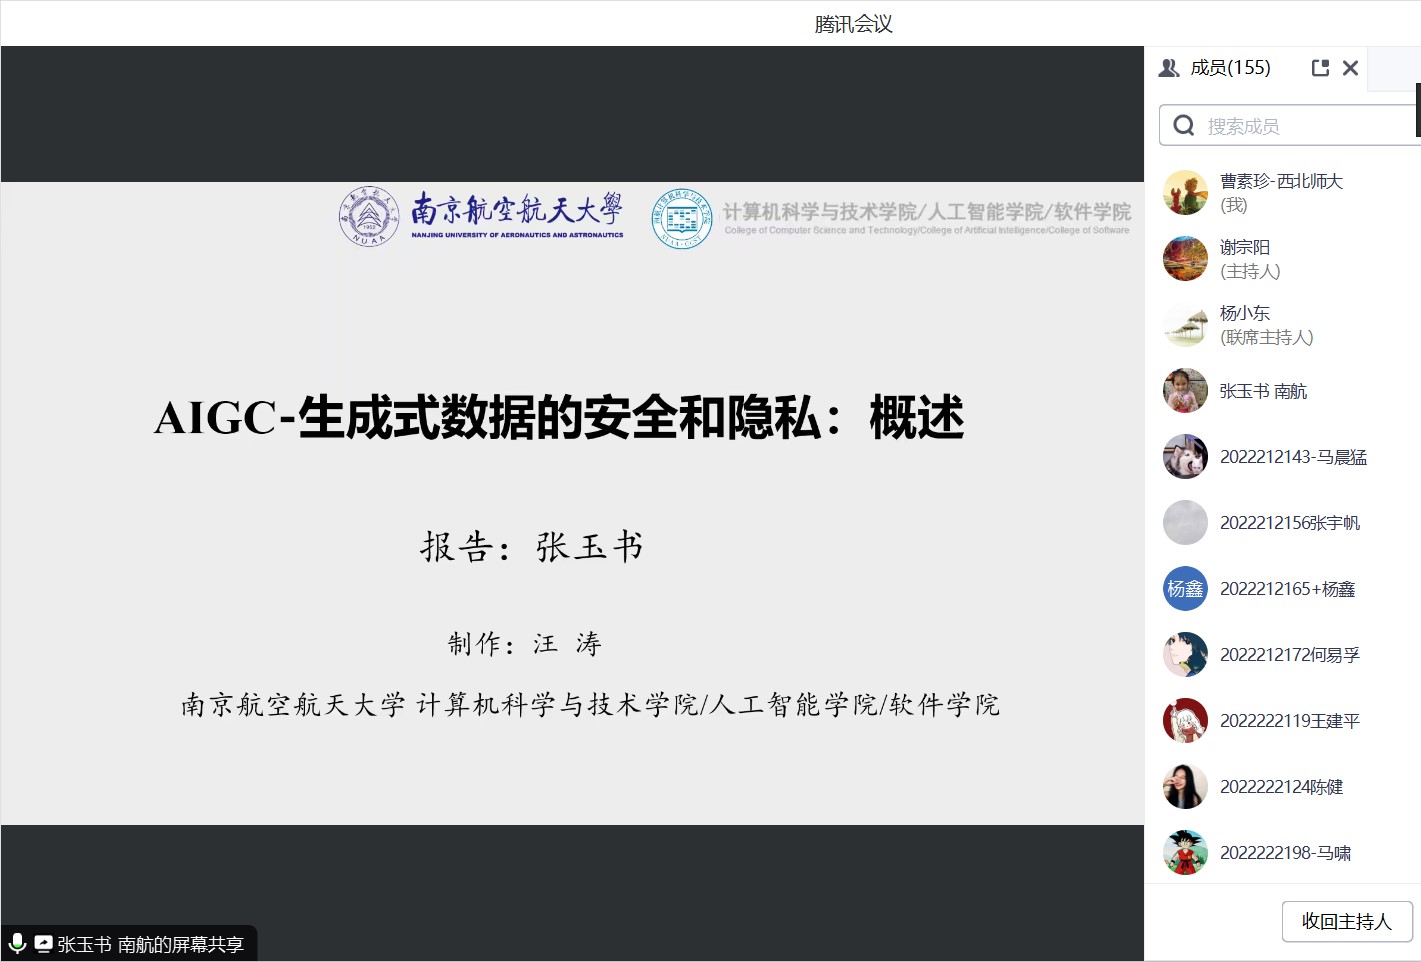Focus the 搜索成员 search field
The height and width of the screenshot is (962, 1421).
(1300, 126)
